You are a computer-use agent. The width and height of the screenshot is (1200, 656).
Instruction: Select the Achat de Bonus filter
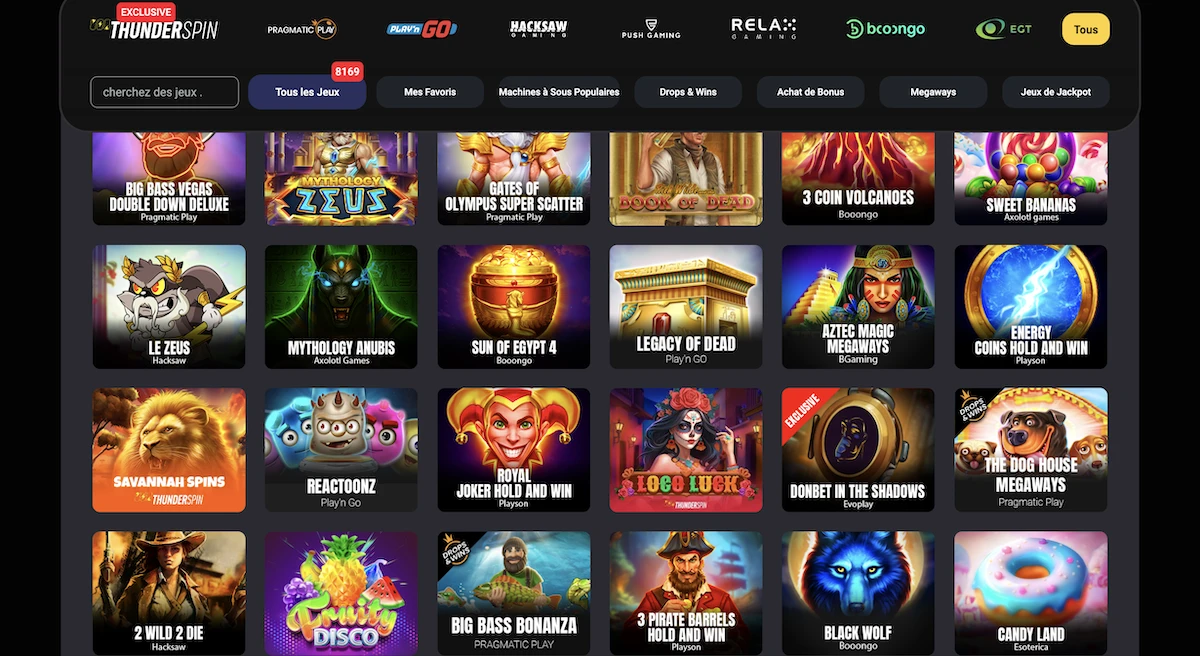[x=811, y=92]
